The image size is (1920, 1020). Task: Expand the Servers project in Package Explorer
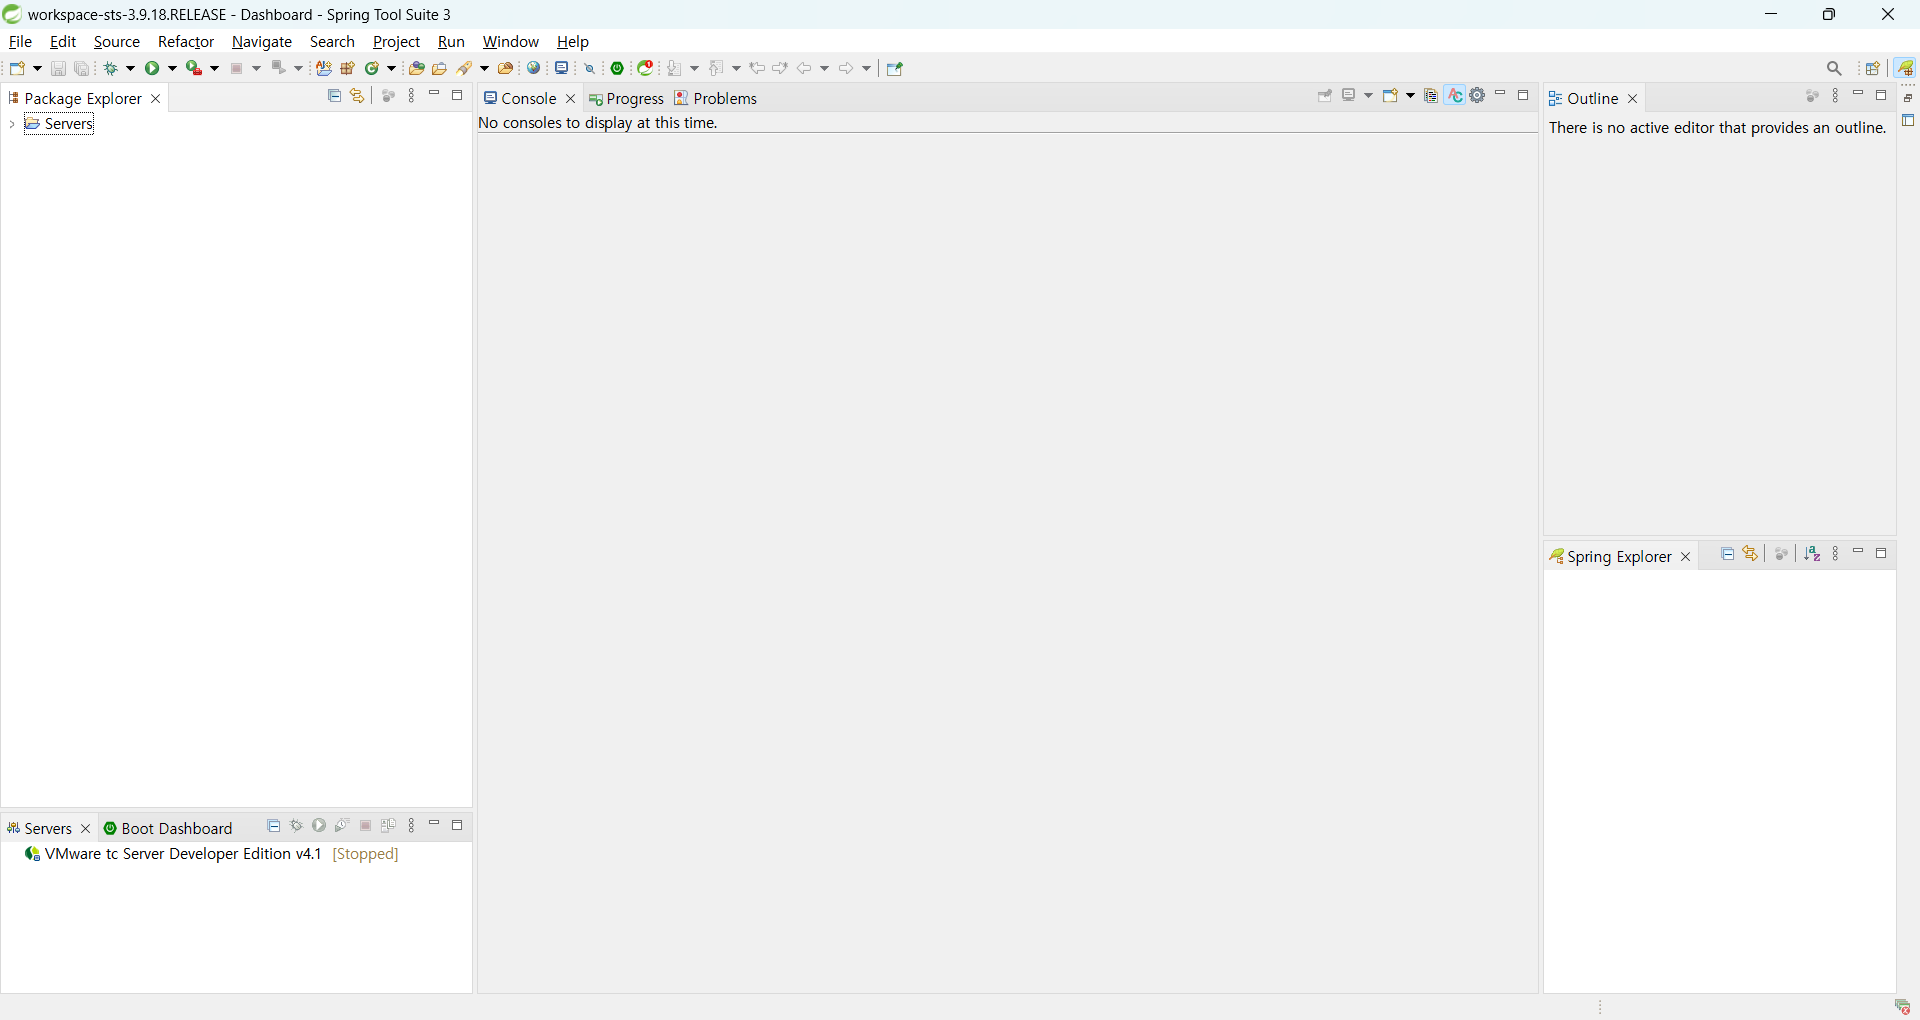[x=11, y=125]
